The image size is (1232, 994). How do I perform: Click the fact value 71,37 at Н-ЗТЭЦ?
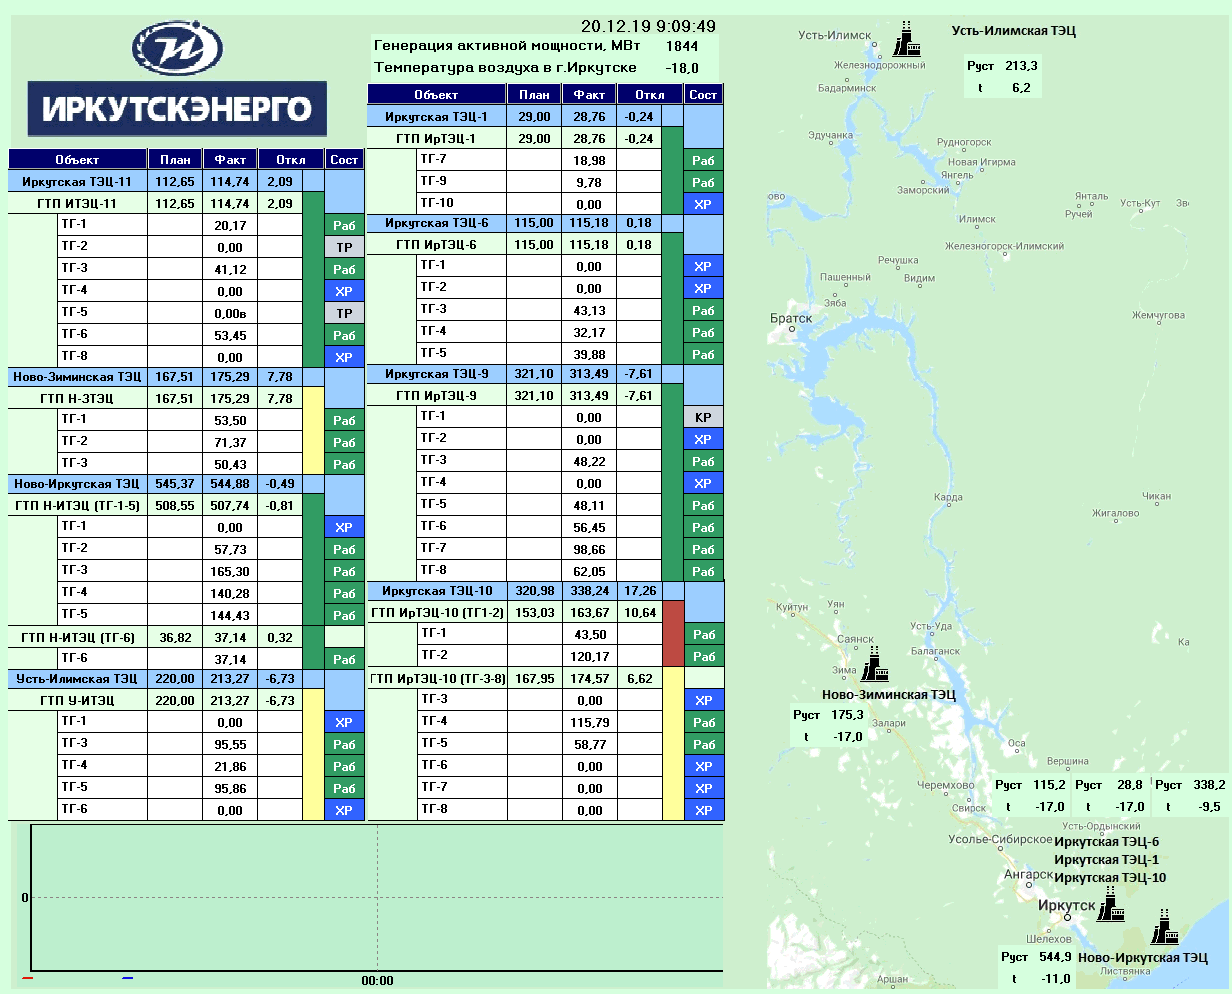230,443
